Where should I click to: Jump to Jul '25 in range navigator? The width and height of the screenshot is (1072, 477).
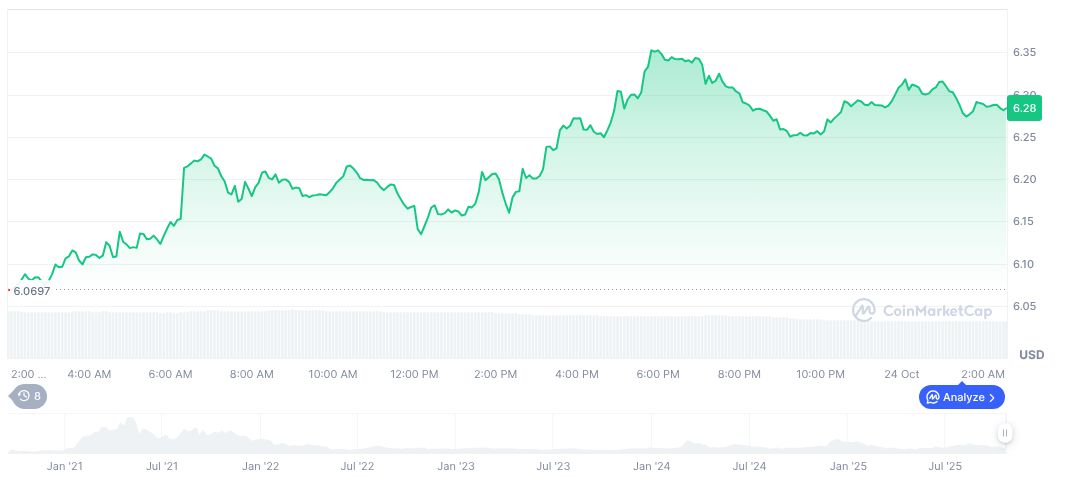tap(945, 466)
